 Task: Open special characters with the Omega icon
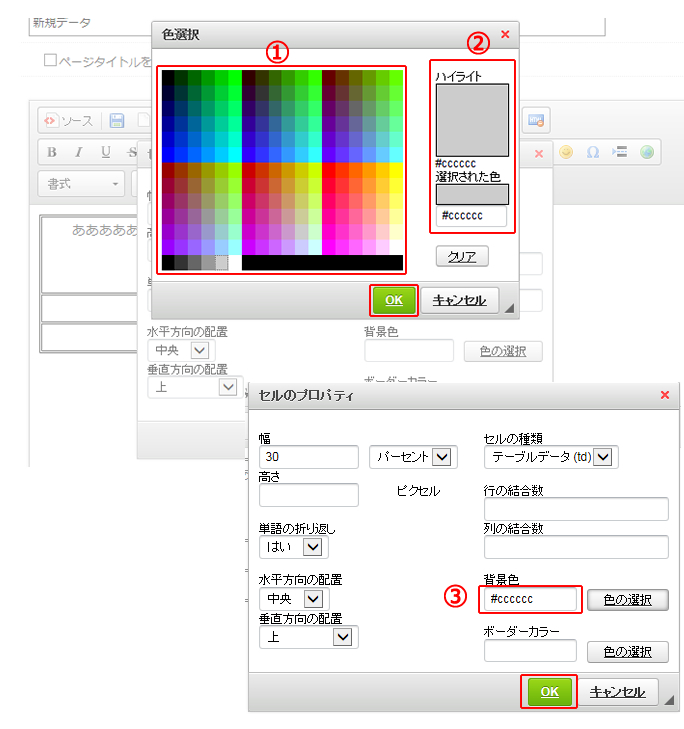(x=593, y=152)
